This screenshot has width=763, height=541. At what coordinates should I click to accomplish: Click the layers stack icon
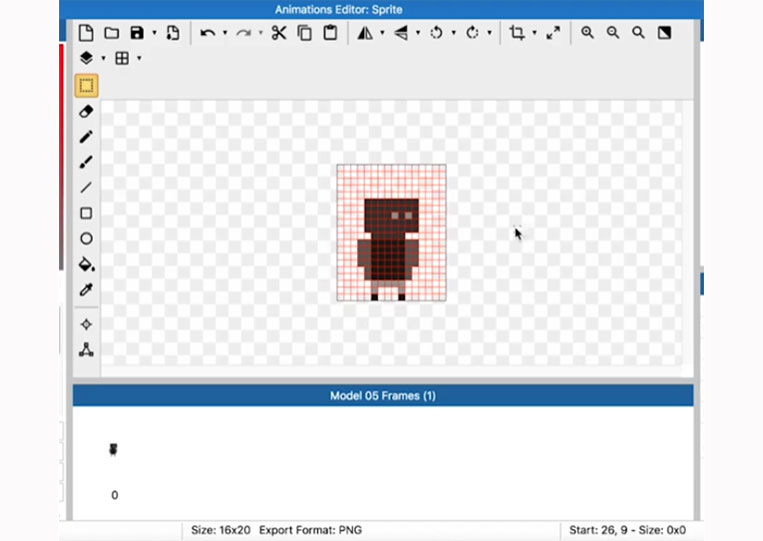[x=86, y=58]
